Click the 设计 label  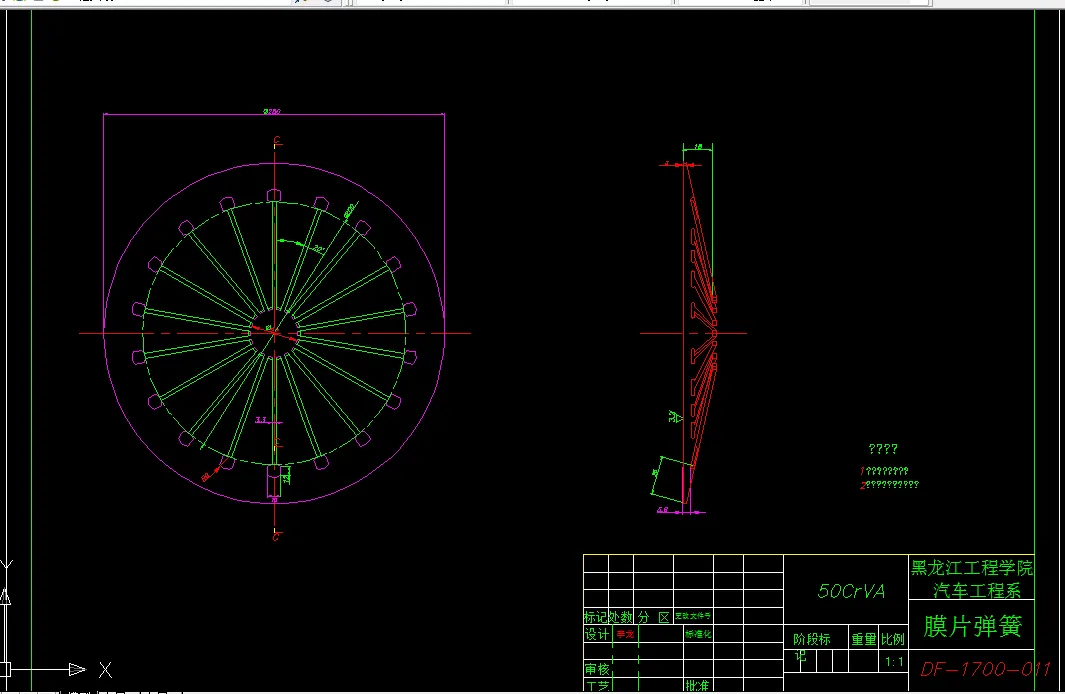(597, 634)
